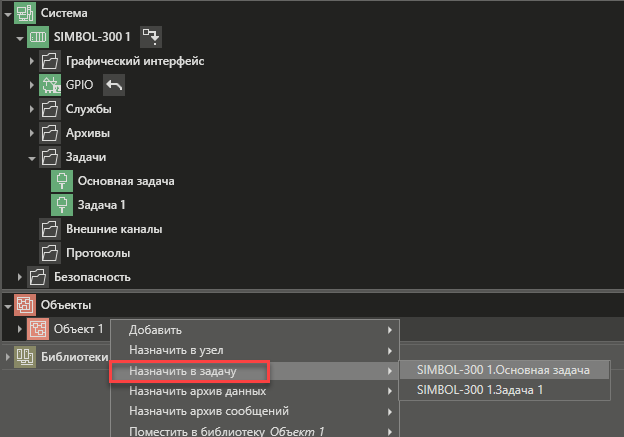Collapse the Объекты section
Image resolution: width=624 pixels, height=437 pixels.
coord(8,306)
